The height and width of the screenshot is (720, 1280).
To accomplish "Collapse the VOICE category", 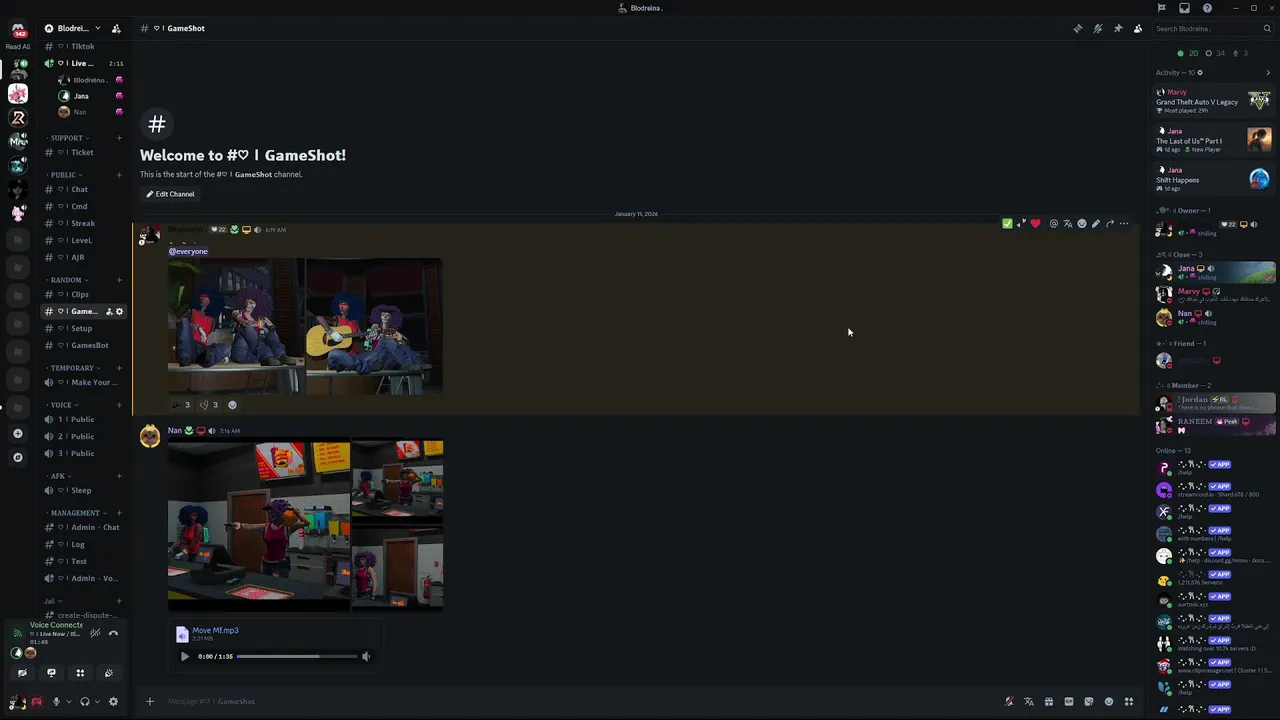I will pyautogui.click(x=62, y=405).
